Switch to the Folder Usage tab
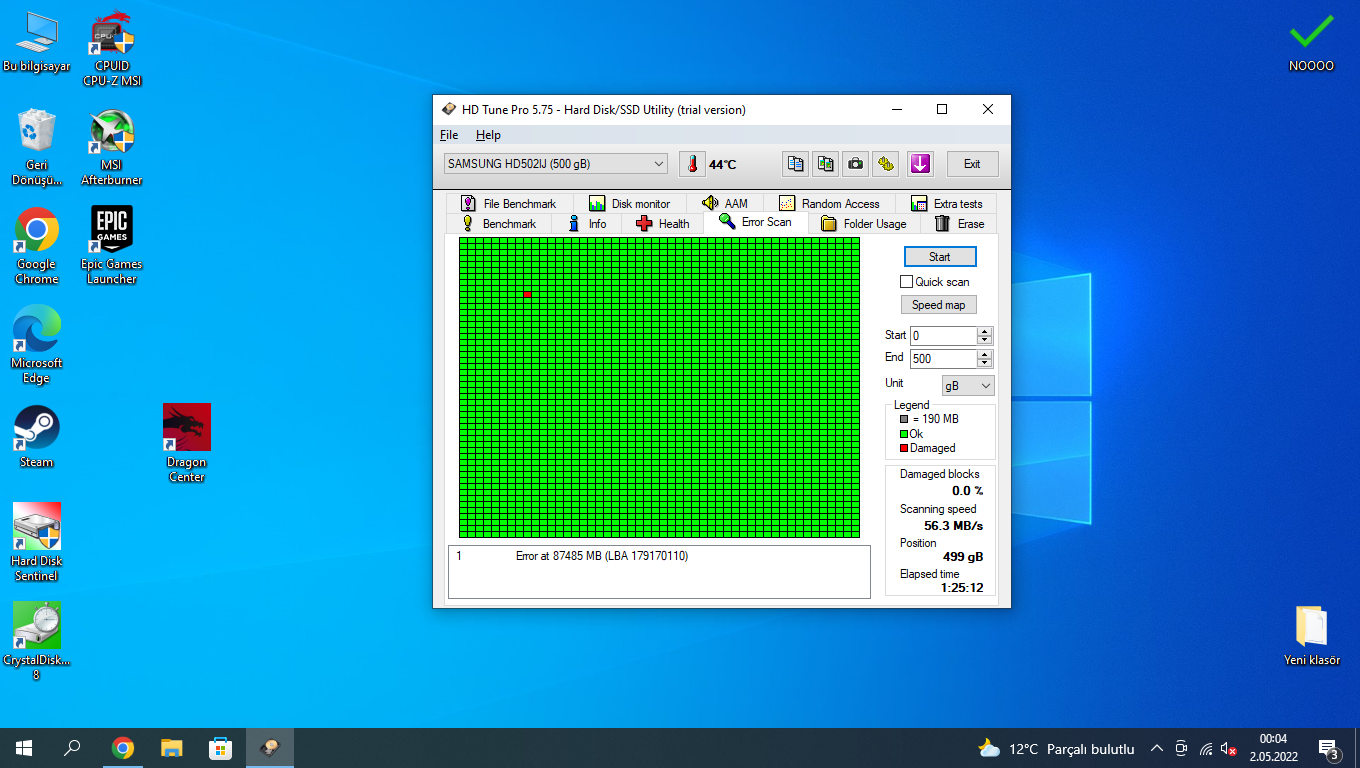This screenshot has width=1360, height=768. [x=864, y=224]
